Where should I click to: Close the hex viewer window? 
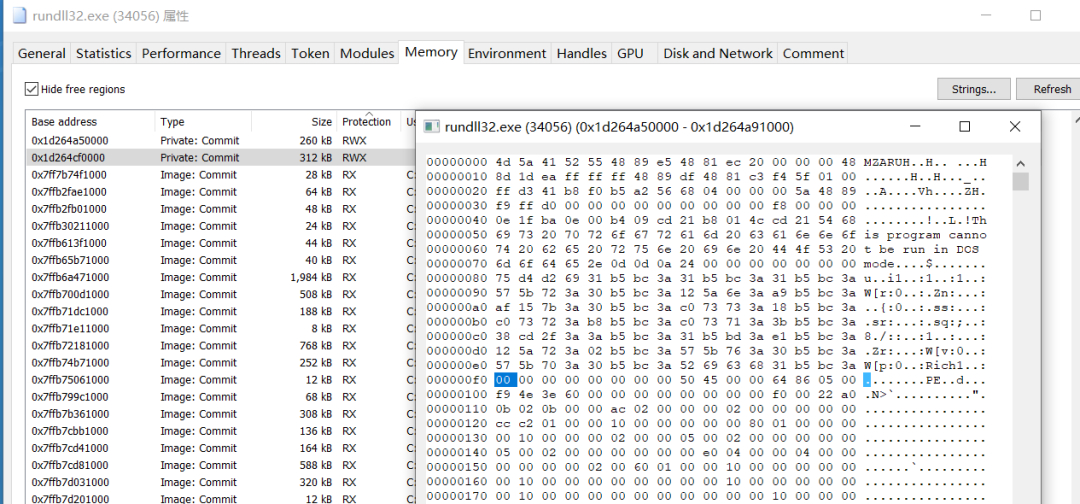1015,127
